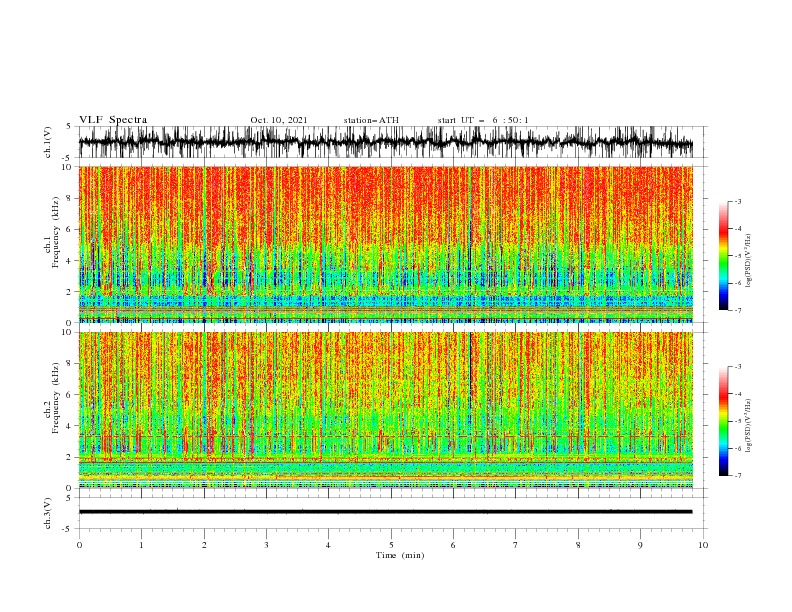Click inside the ch.2 spectrogram panel
This screenshot has height=612, width=792.
pos(385,410)
